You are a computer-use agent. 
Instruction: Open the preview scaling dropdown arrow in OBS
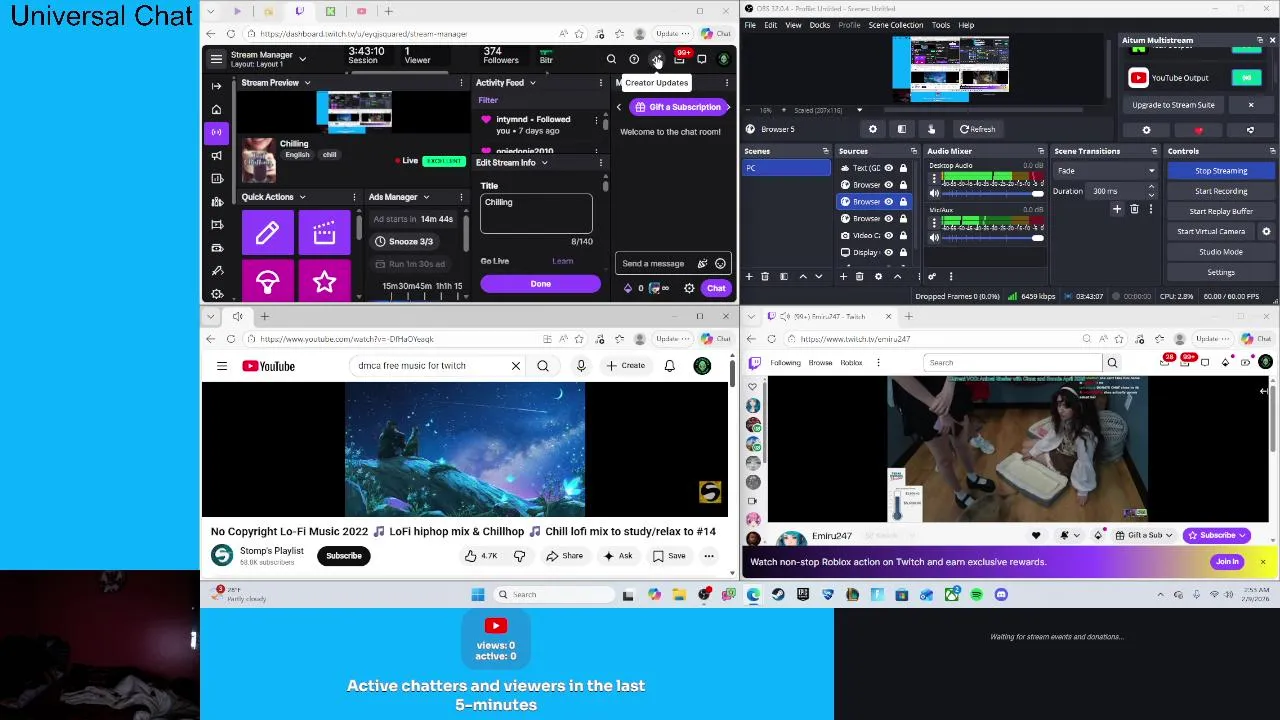pos(861,110)
